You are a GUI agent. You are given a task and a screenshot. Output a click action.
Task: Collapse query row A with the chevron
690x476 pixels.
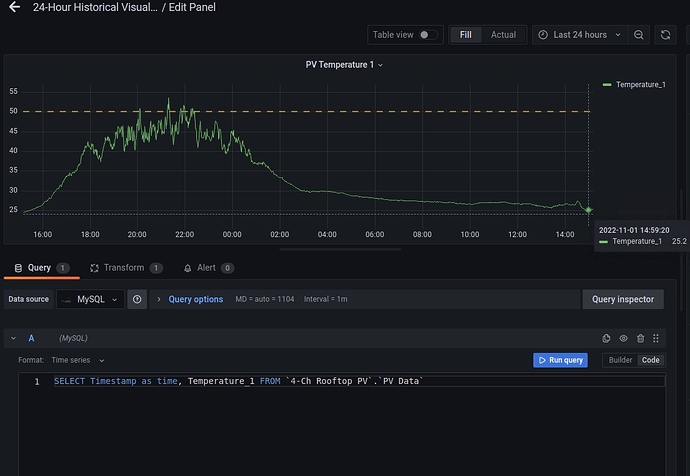(x=13, y=338)
